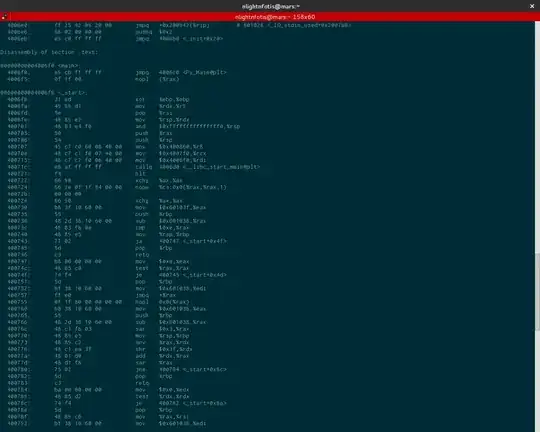The width and height of the screenshot is (540, 432).
Task: Click the '<_init+0x20>' jmpq target
Action: pyautogui.click(x=191, y=39)
